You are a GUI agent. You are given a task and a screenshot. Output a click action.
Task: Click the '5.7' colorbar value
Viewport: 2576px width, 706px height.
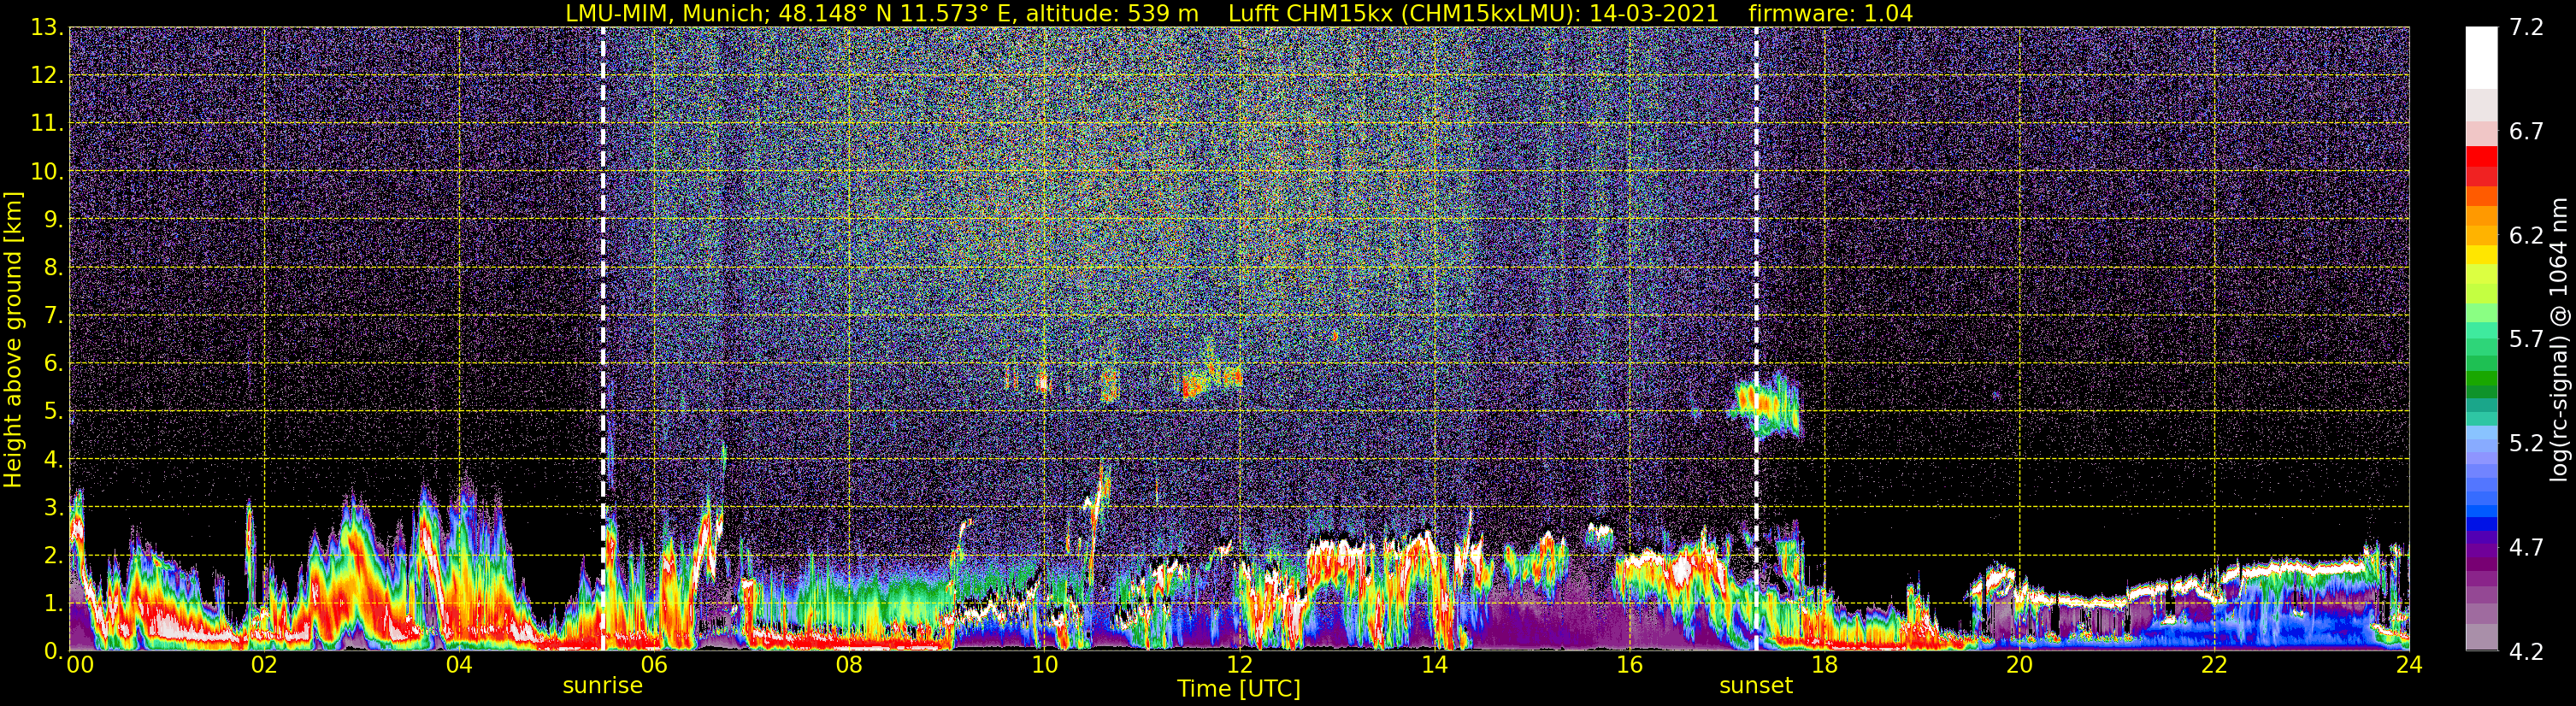2526,339
